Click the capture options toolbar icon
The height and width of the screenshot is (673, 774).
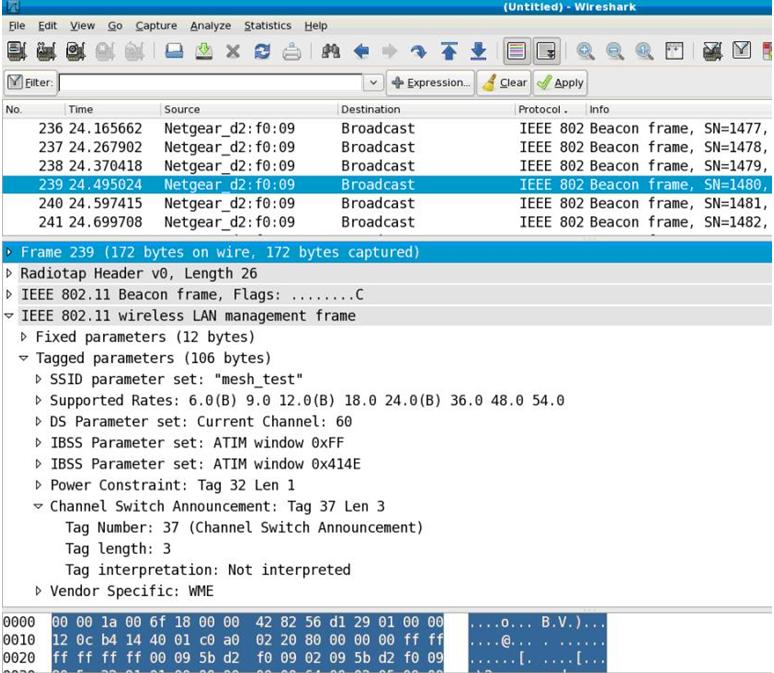pyautogui.click(x=46, y=51)
